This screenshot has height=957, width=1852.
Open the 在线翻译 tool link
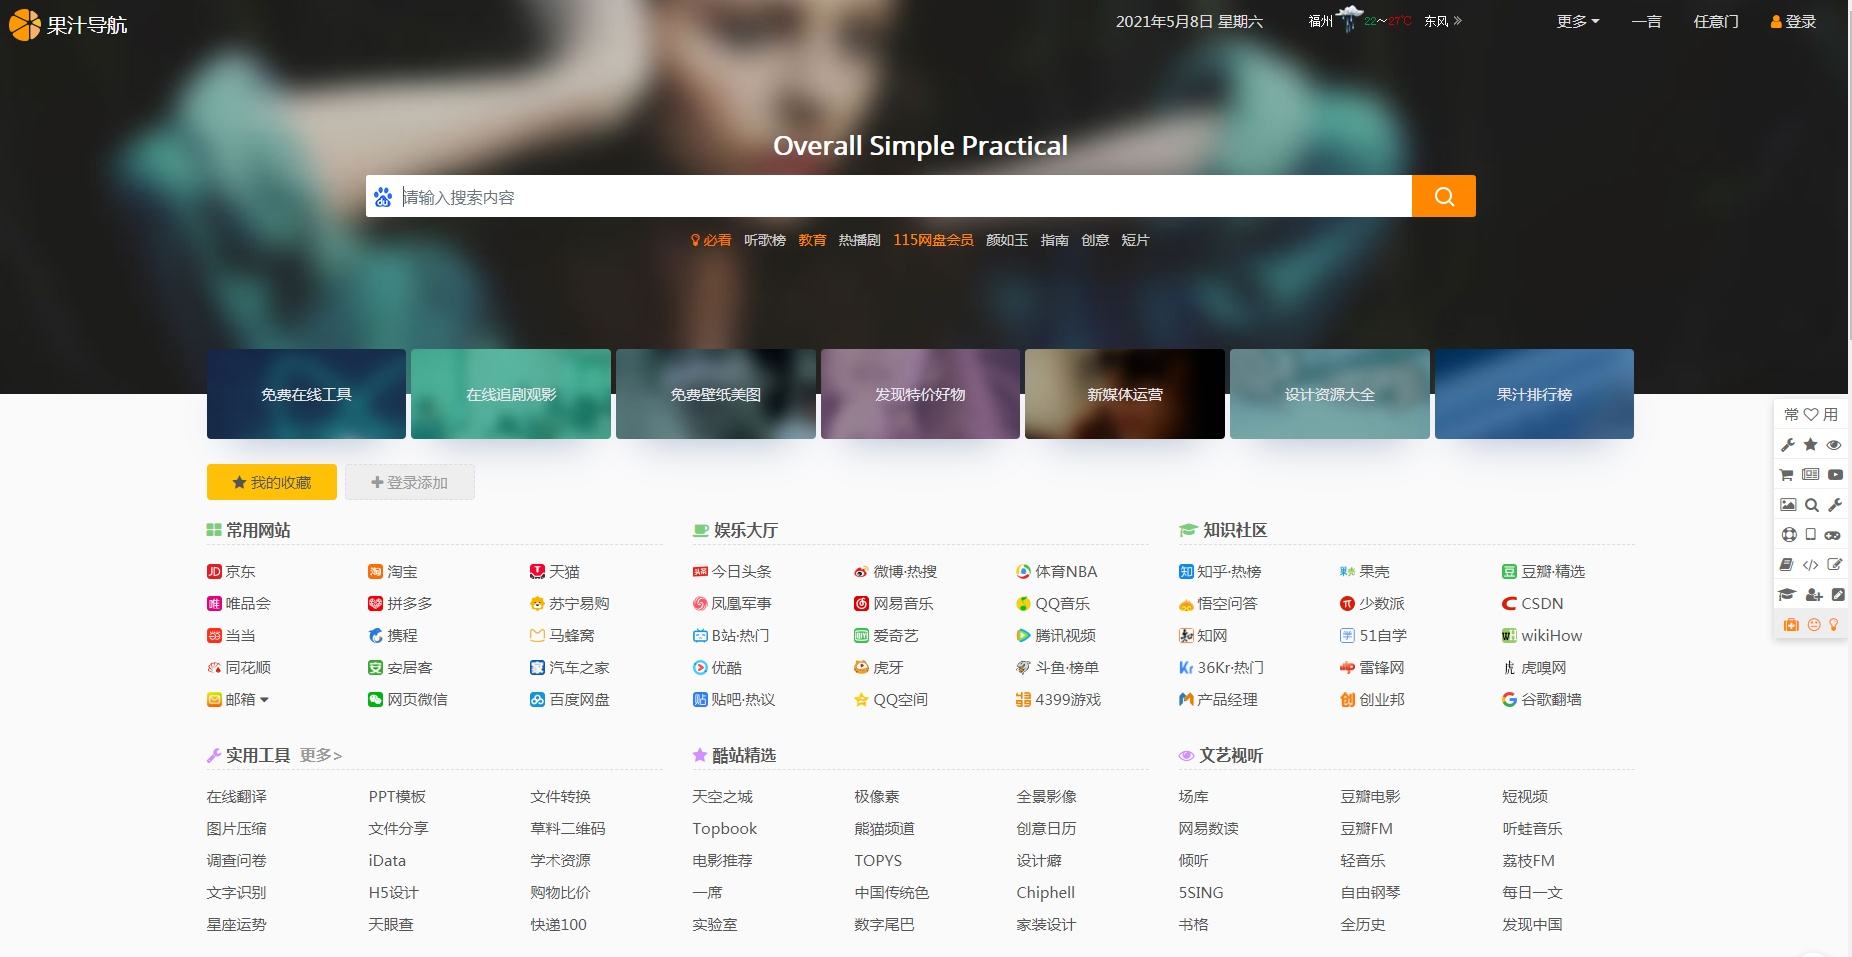point(236,797)
